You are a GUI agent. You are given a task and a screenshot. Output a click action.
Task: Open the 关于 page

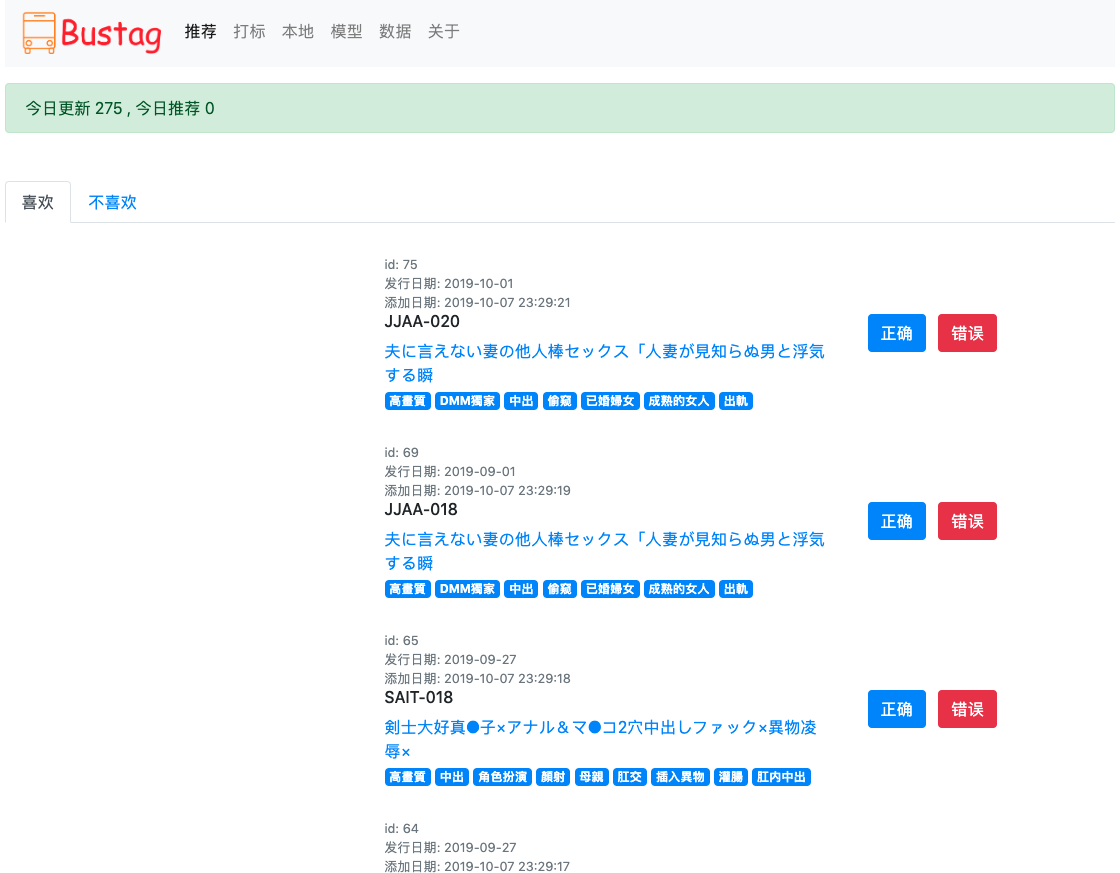[x=443, y=31]
